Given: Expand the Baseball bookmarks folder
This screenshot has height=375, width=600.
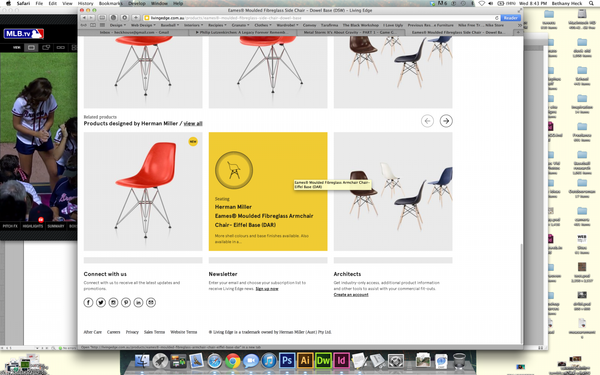Looking at the screenshot, I should [x=170, y=25].
